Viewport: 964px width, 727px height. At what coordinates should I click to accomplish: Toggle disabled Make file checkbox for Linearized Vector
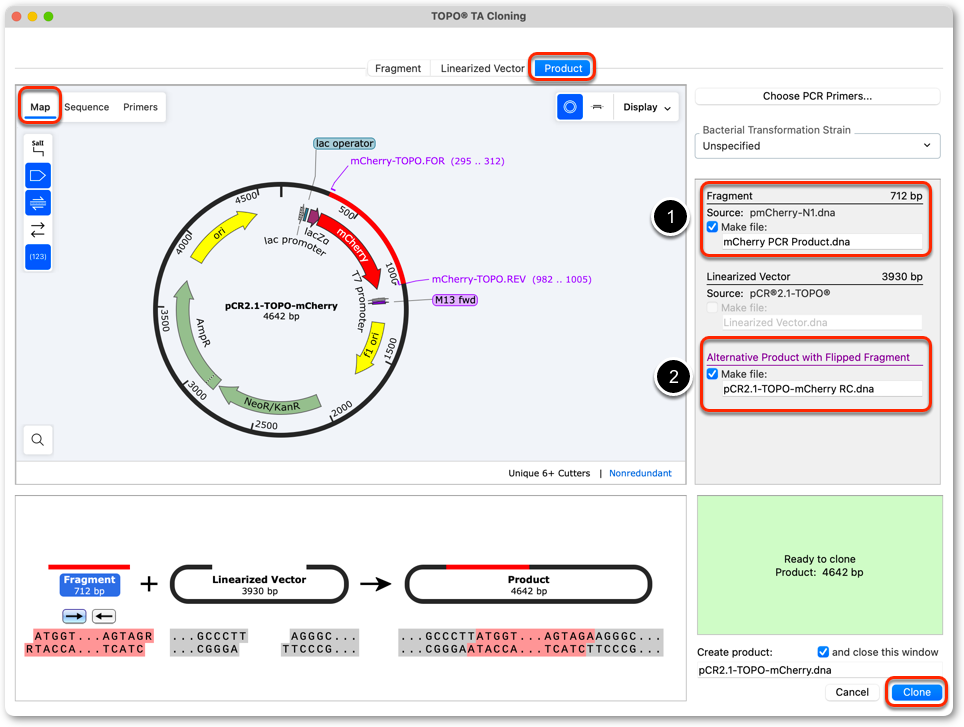(x=712, y=307)
